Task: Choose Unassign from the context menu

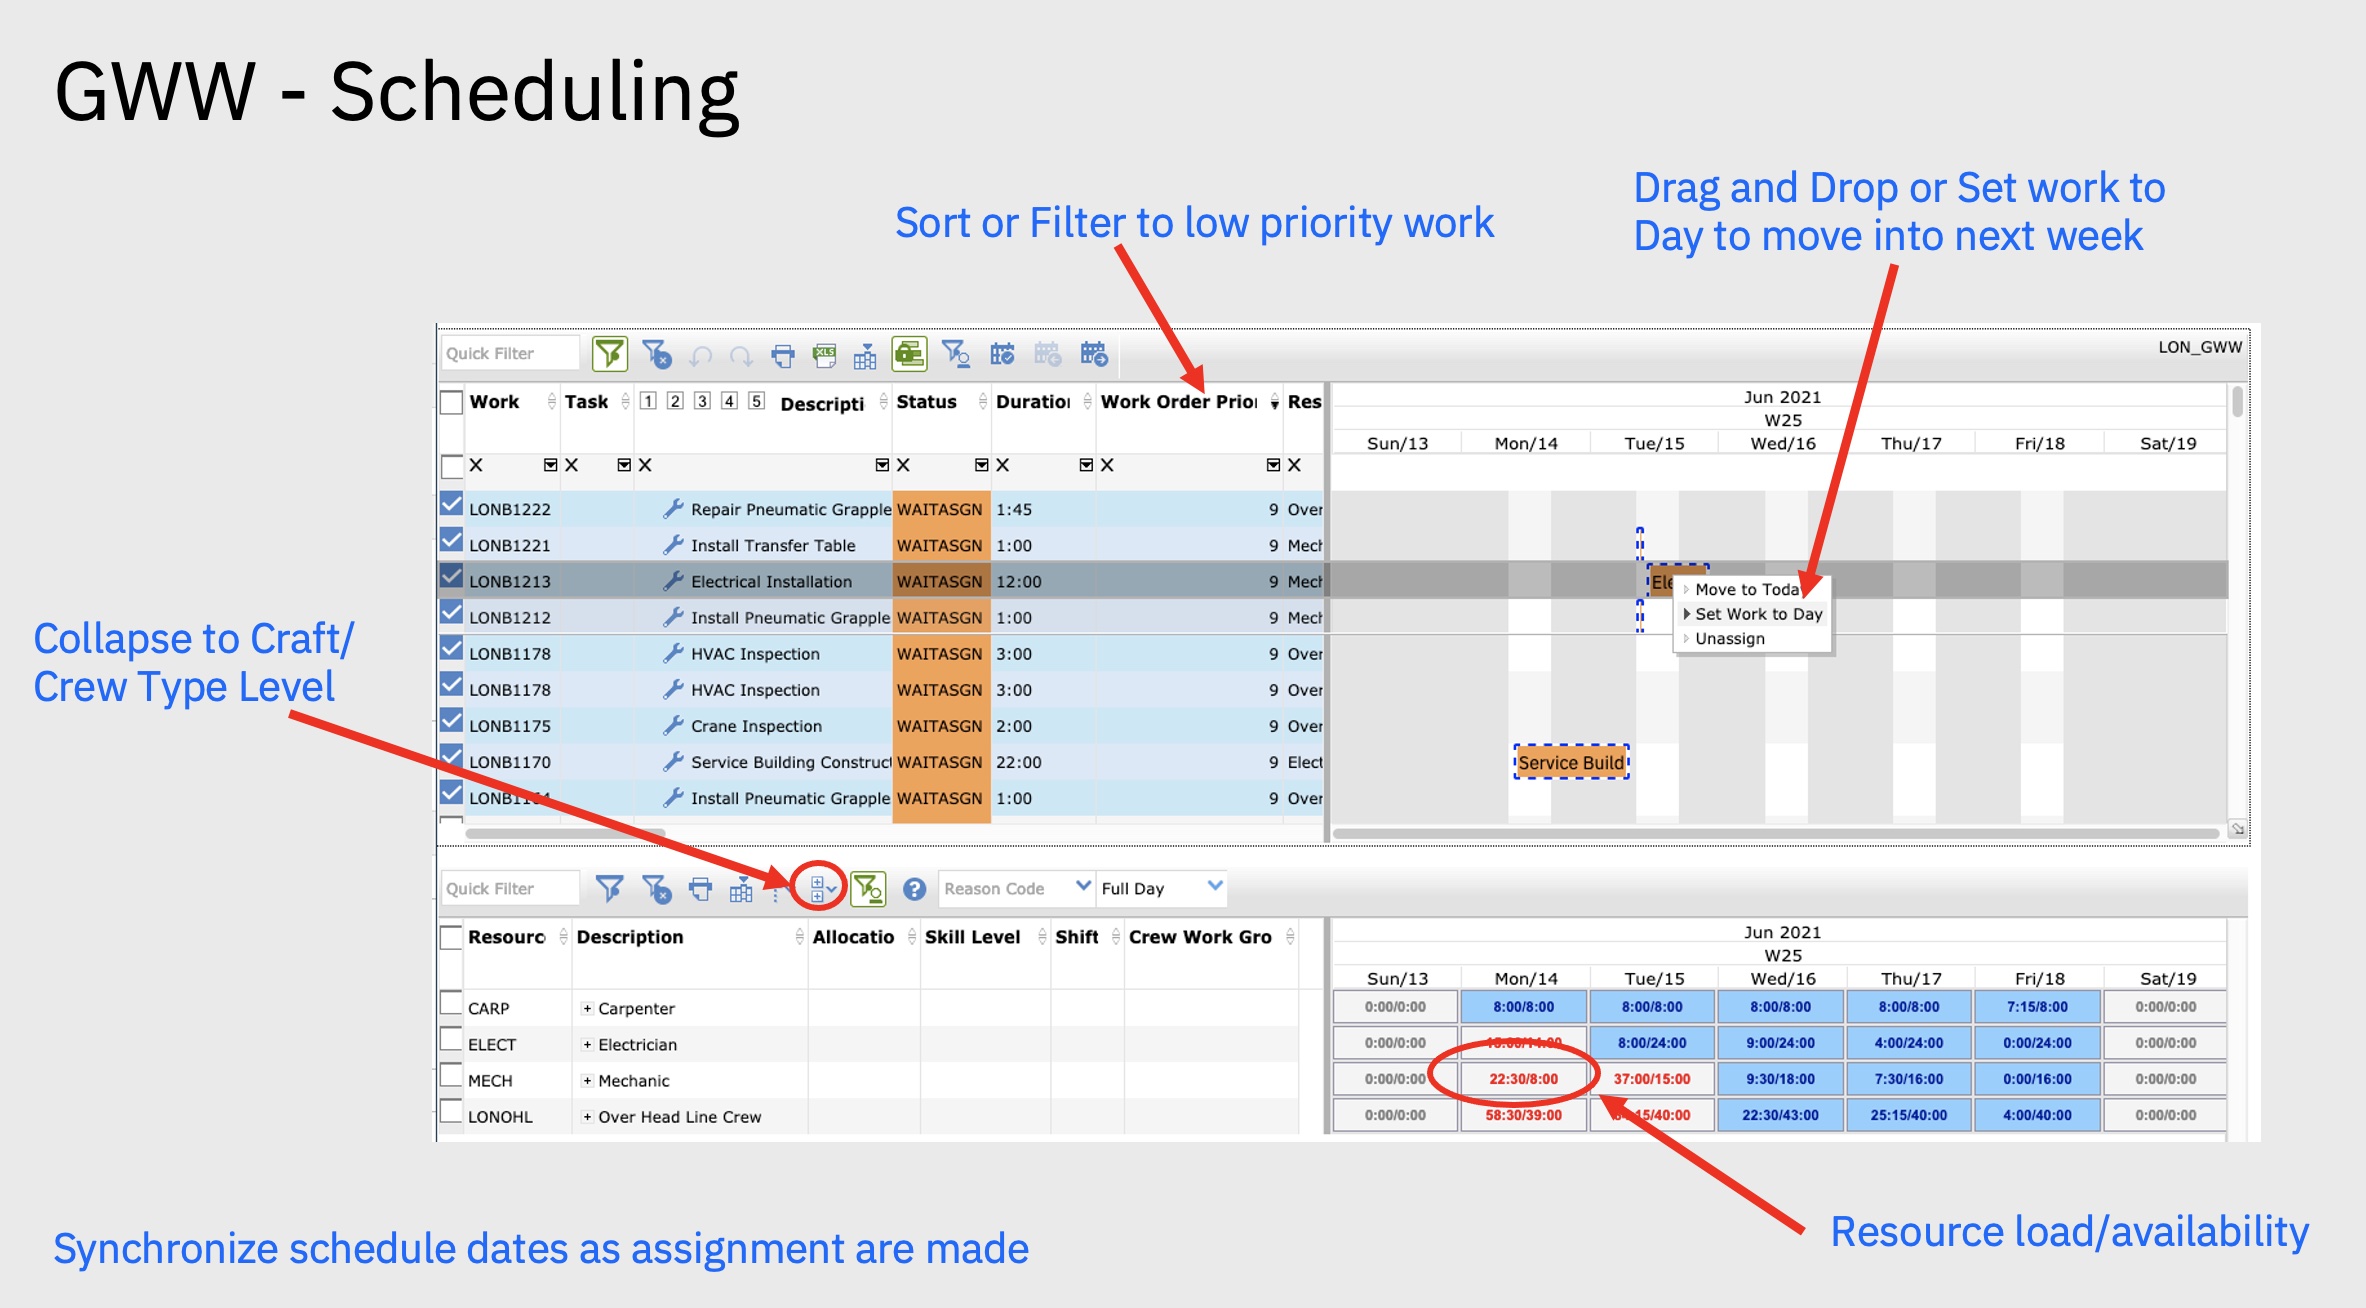Action: 1730,639
